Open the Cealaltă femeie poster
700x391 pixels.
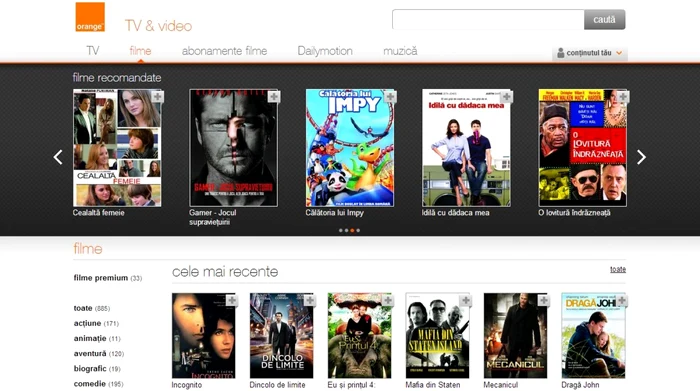(117, 148)
